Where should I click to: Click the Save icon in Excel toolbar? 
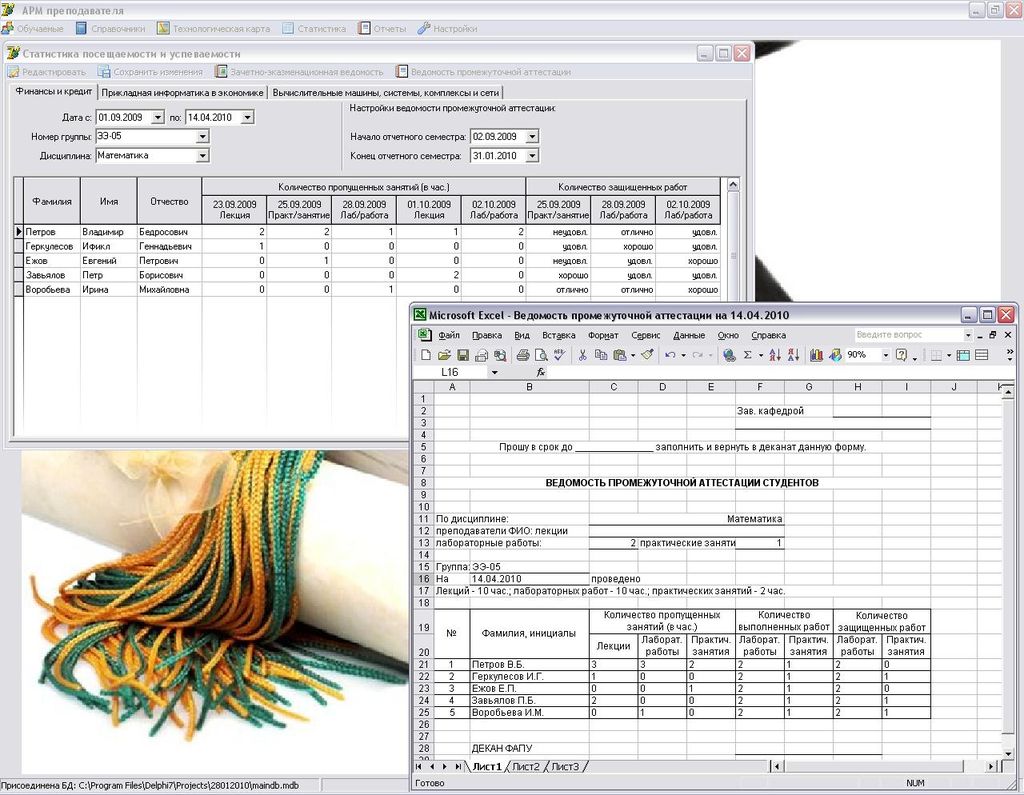tap(462, 355)
